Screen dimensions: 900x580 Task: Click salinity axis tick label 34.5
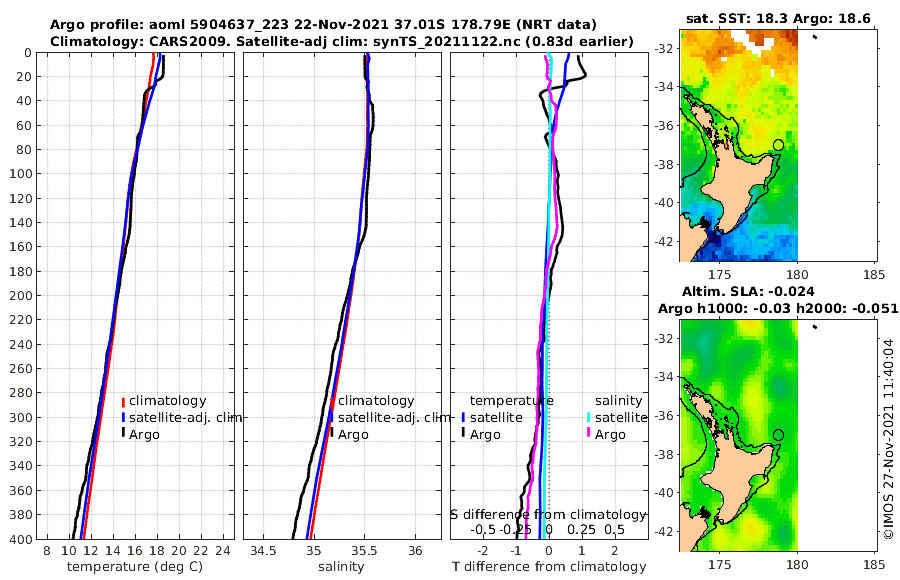point(263,551)
